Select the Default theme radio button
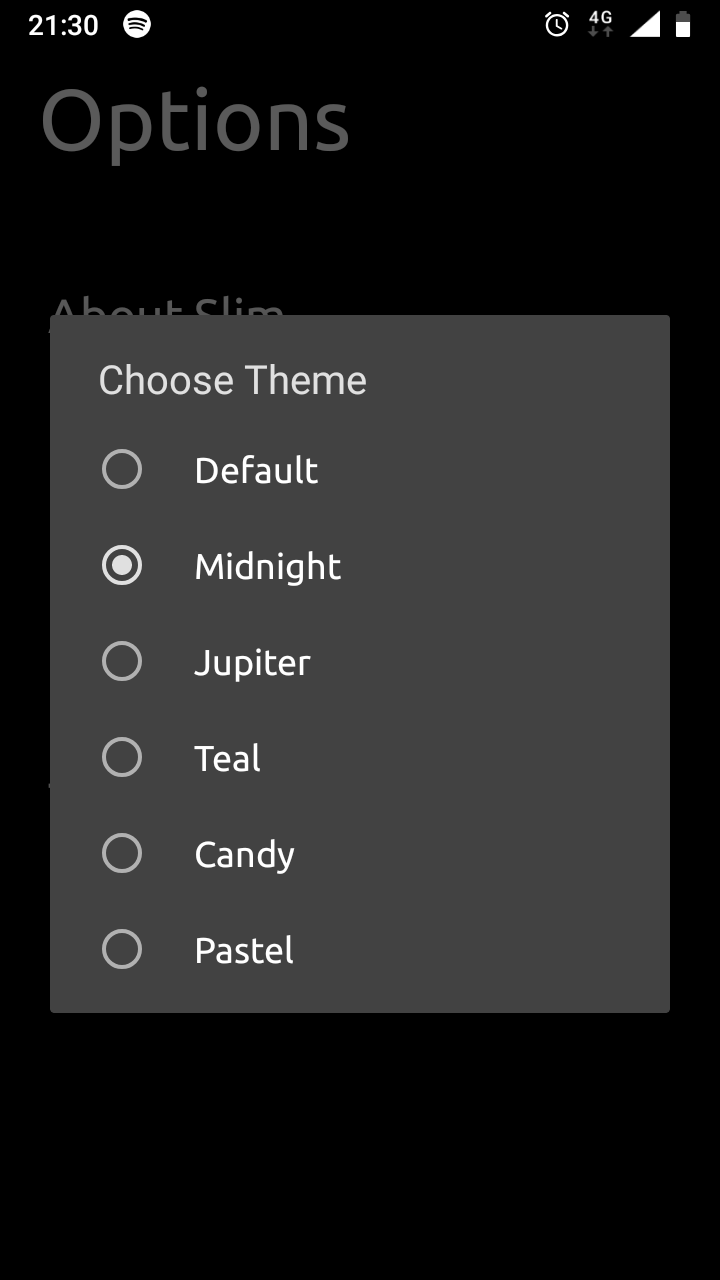 (x=122, y=470)
